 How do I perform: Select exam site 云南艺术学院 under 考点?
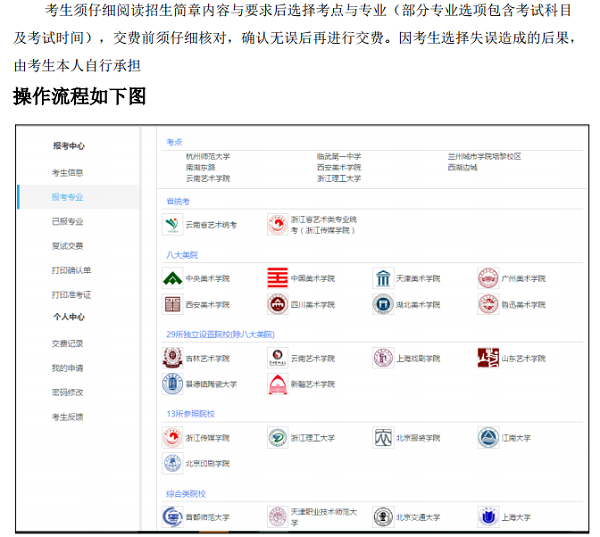click(208, 178)
